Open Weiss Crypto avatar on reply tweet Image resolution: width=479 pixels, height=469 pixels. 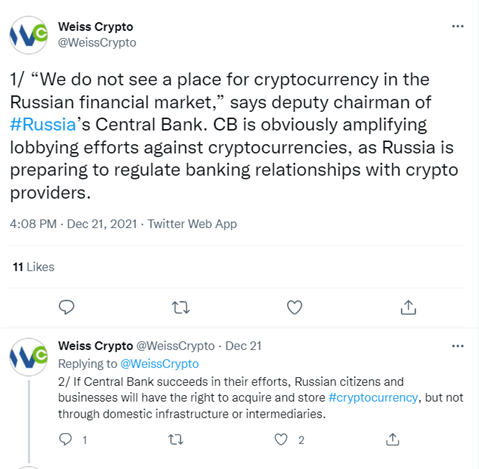[x=29, y=357]
